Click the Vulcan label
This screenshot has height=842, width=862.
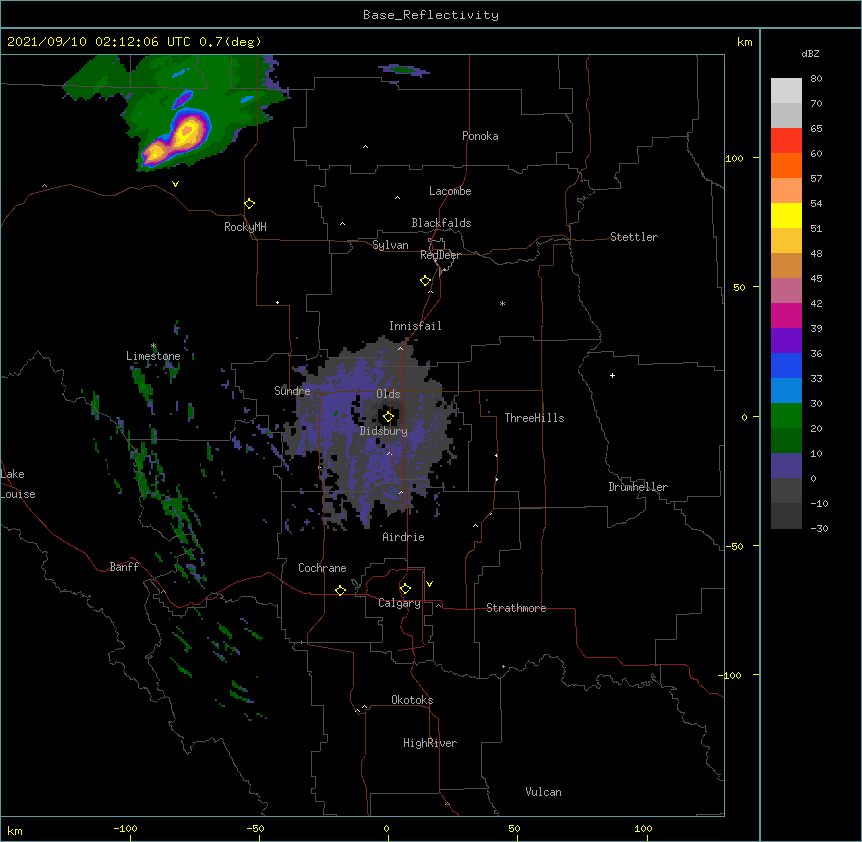pos(543,792)
